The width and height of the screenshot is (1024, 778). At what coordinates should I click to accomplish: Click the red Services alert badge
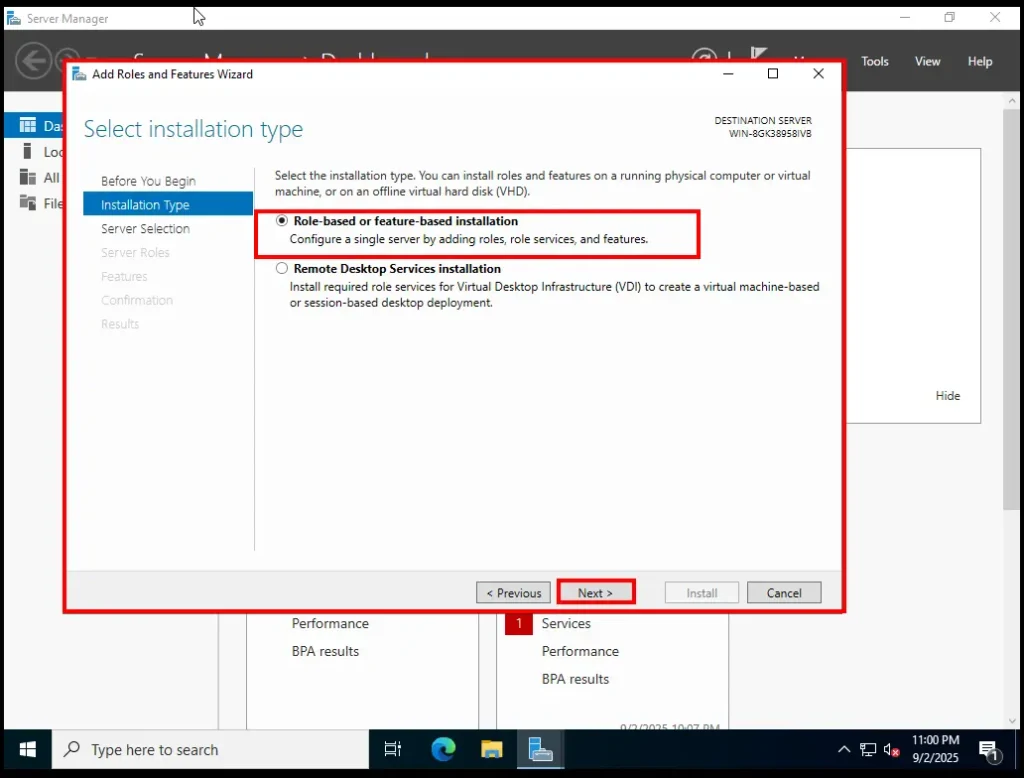point(519,623)
